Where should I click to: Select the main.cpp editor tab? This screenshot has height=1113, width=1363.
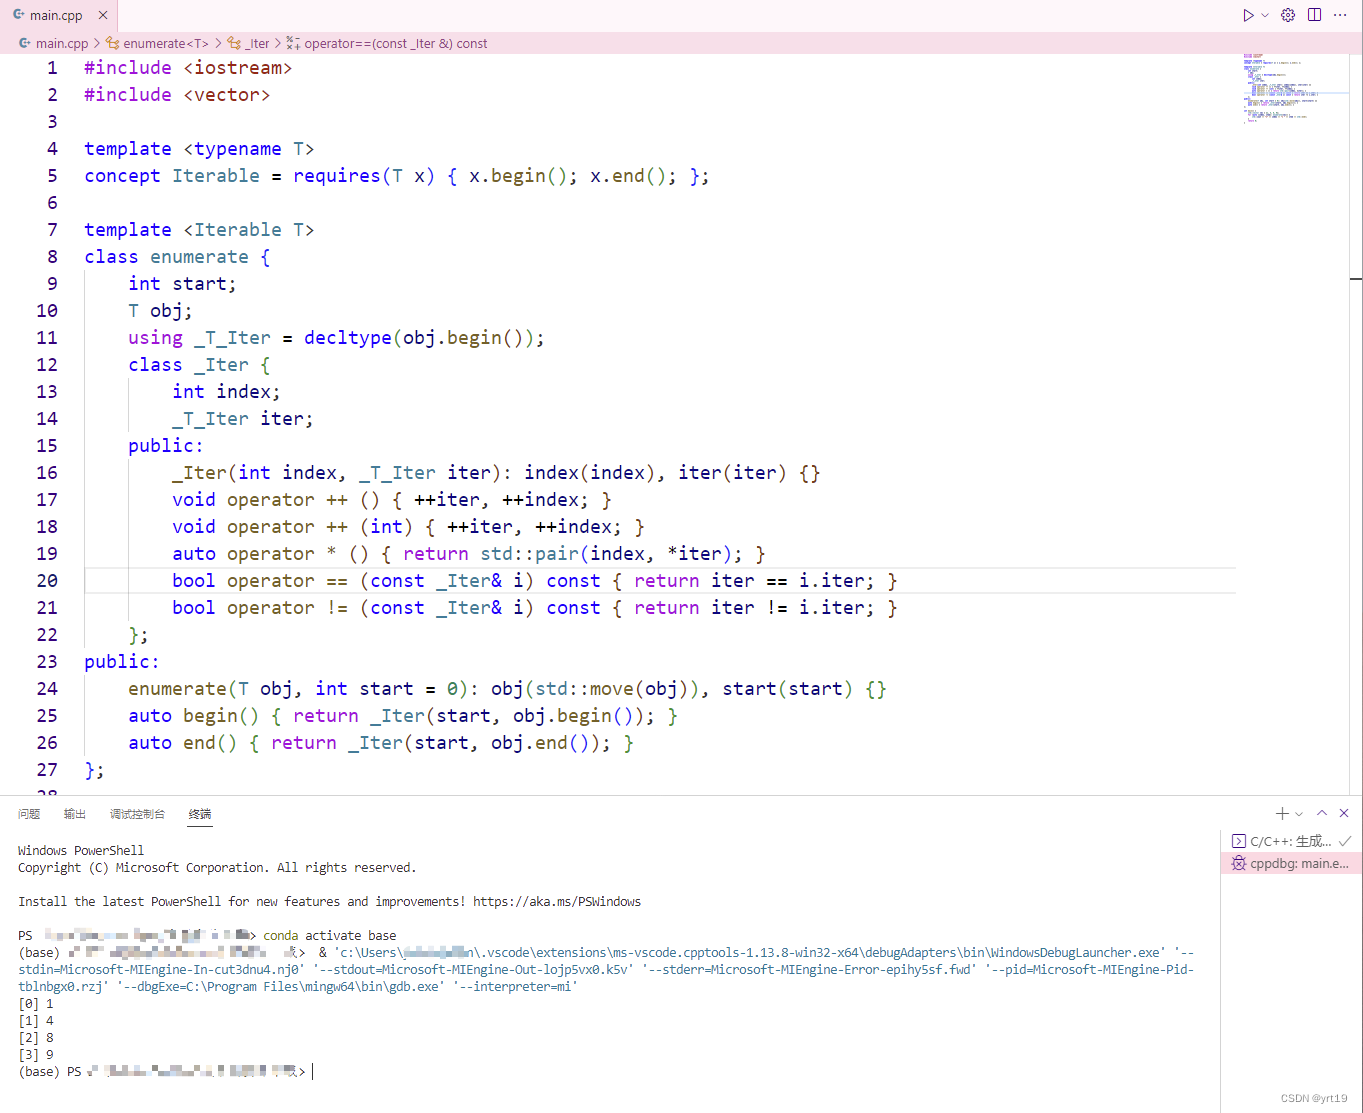point(58,15)
